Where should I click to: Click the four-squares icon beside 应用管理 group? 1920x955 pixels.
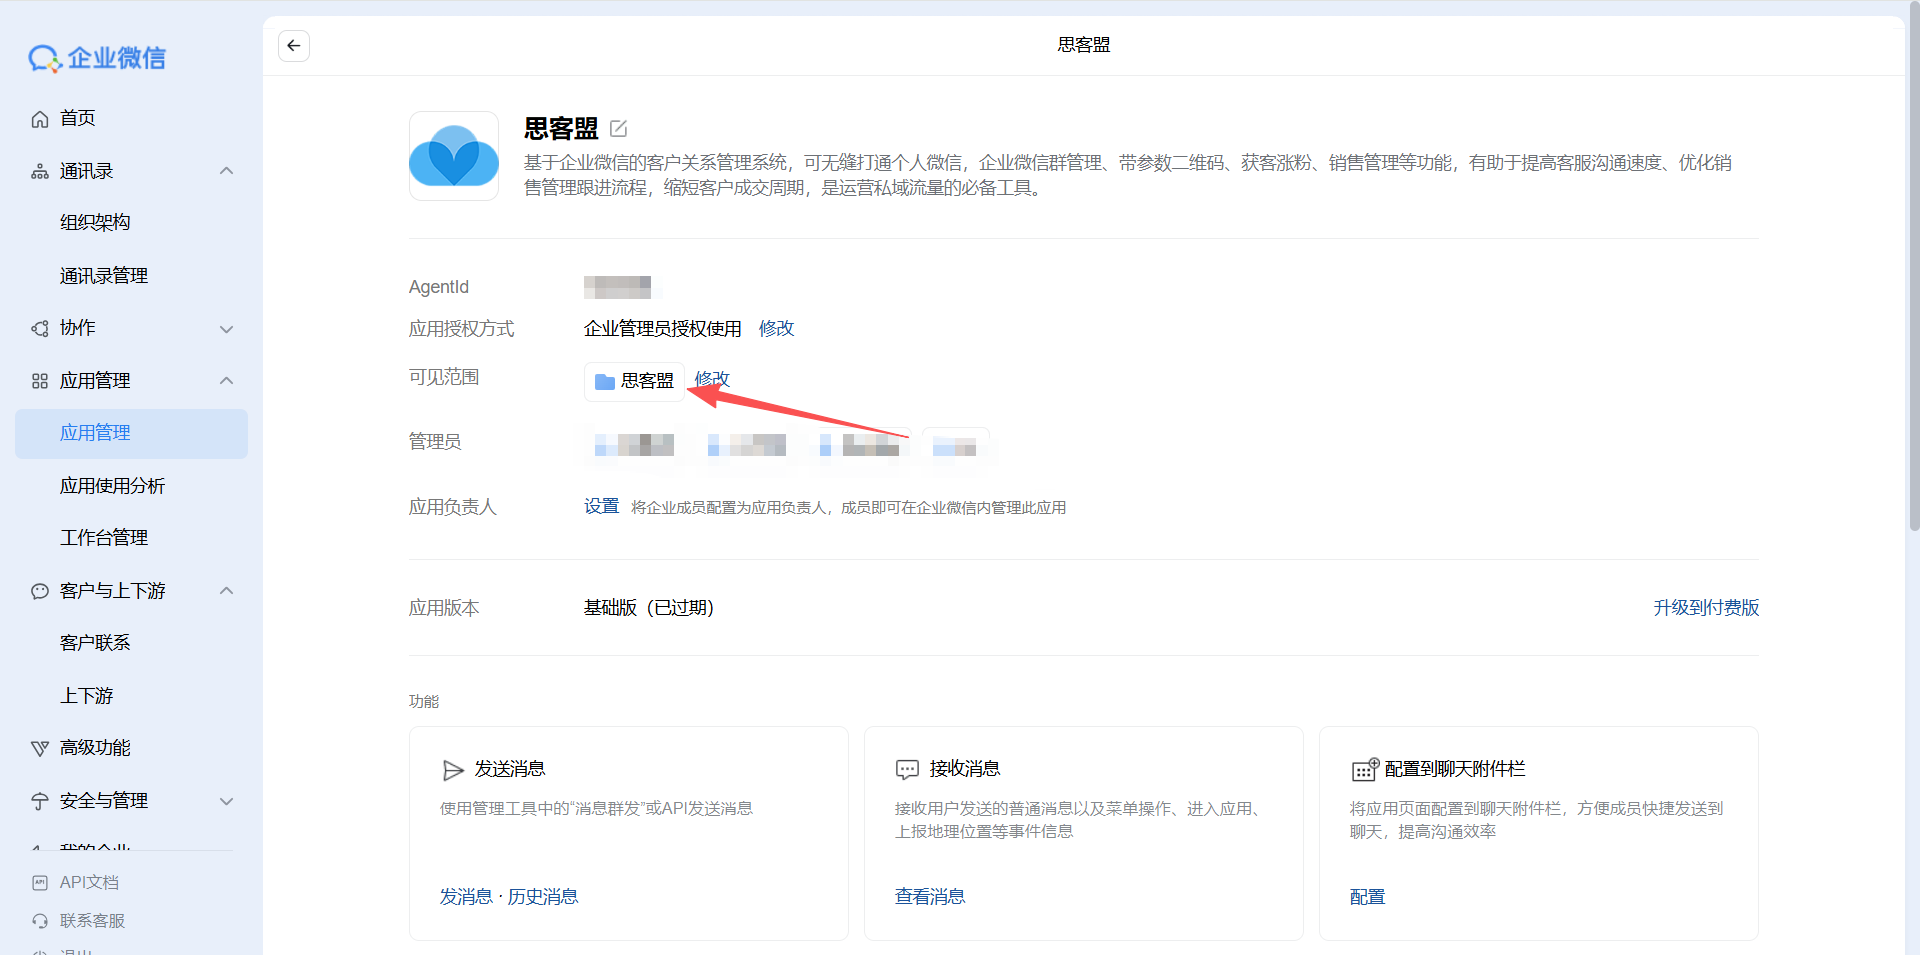(40, 381)
